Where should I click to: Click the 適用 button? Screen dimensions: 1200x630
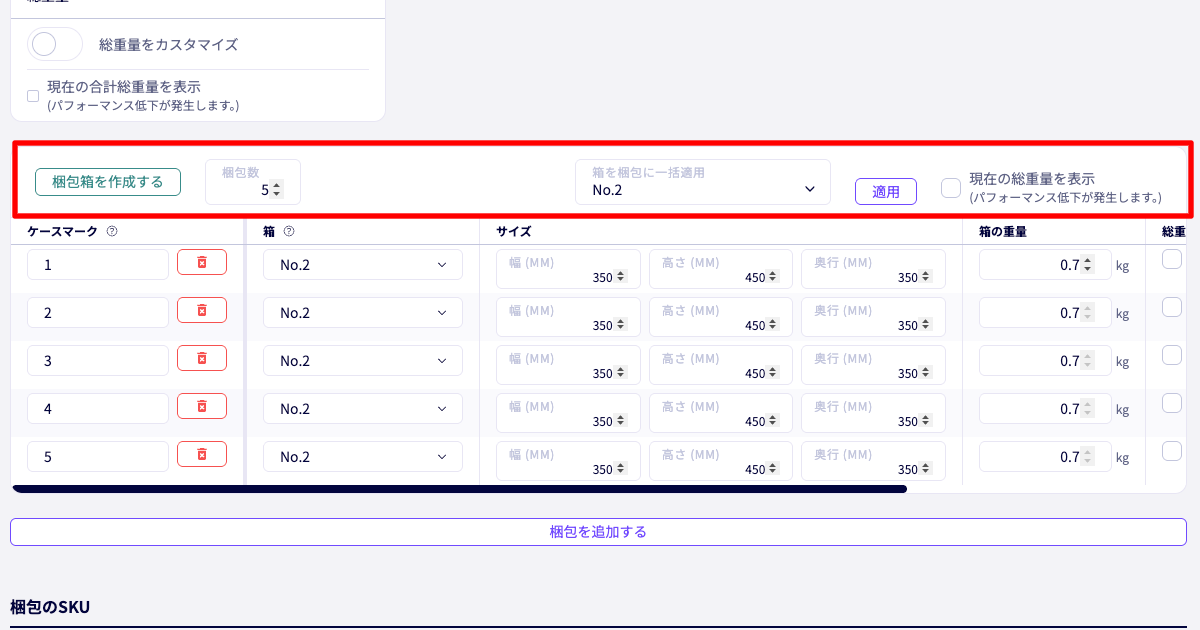pos(886,192)
